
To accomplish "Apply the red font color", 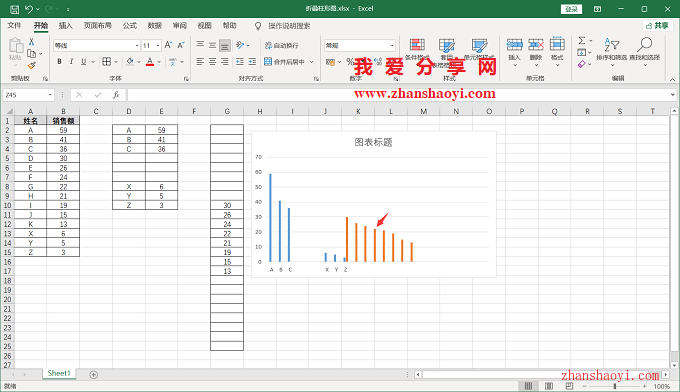I will tap(150, 62).
